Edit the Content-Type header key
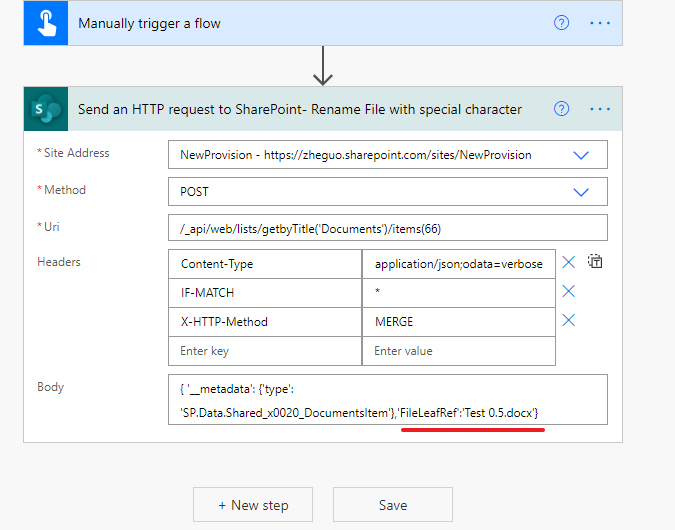675x530 pixels. tap(265, 264)
